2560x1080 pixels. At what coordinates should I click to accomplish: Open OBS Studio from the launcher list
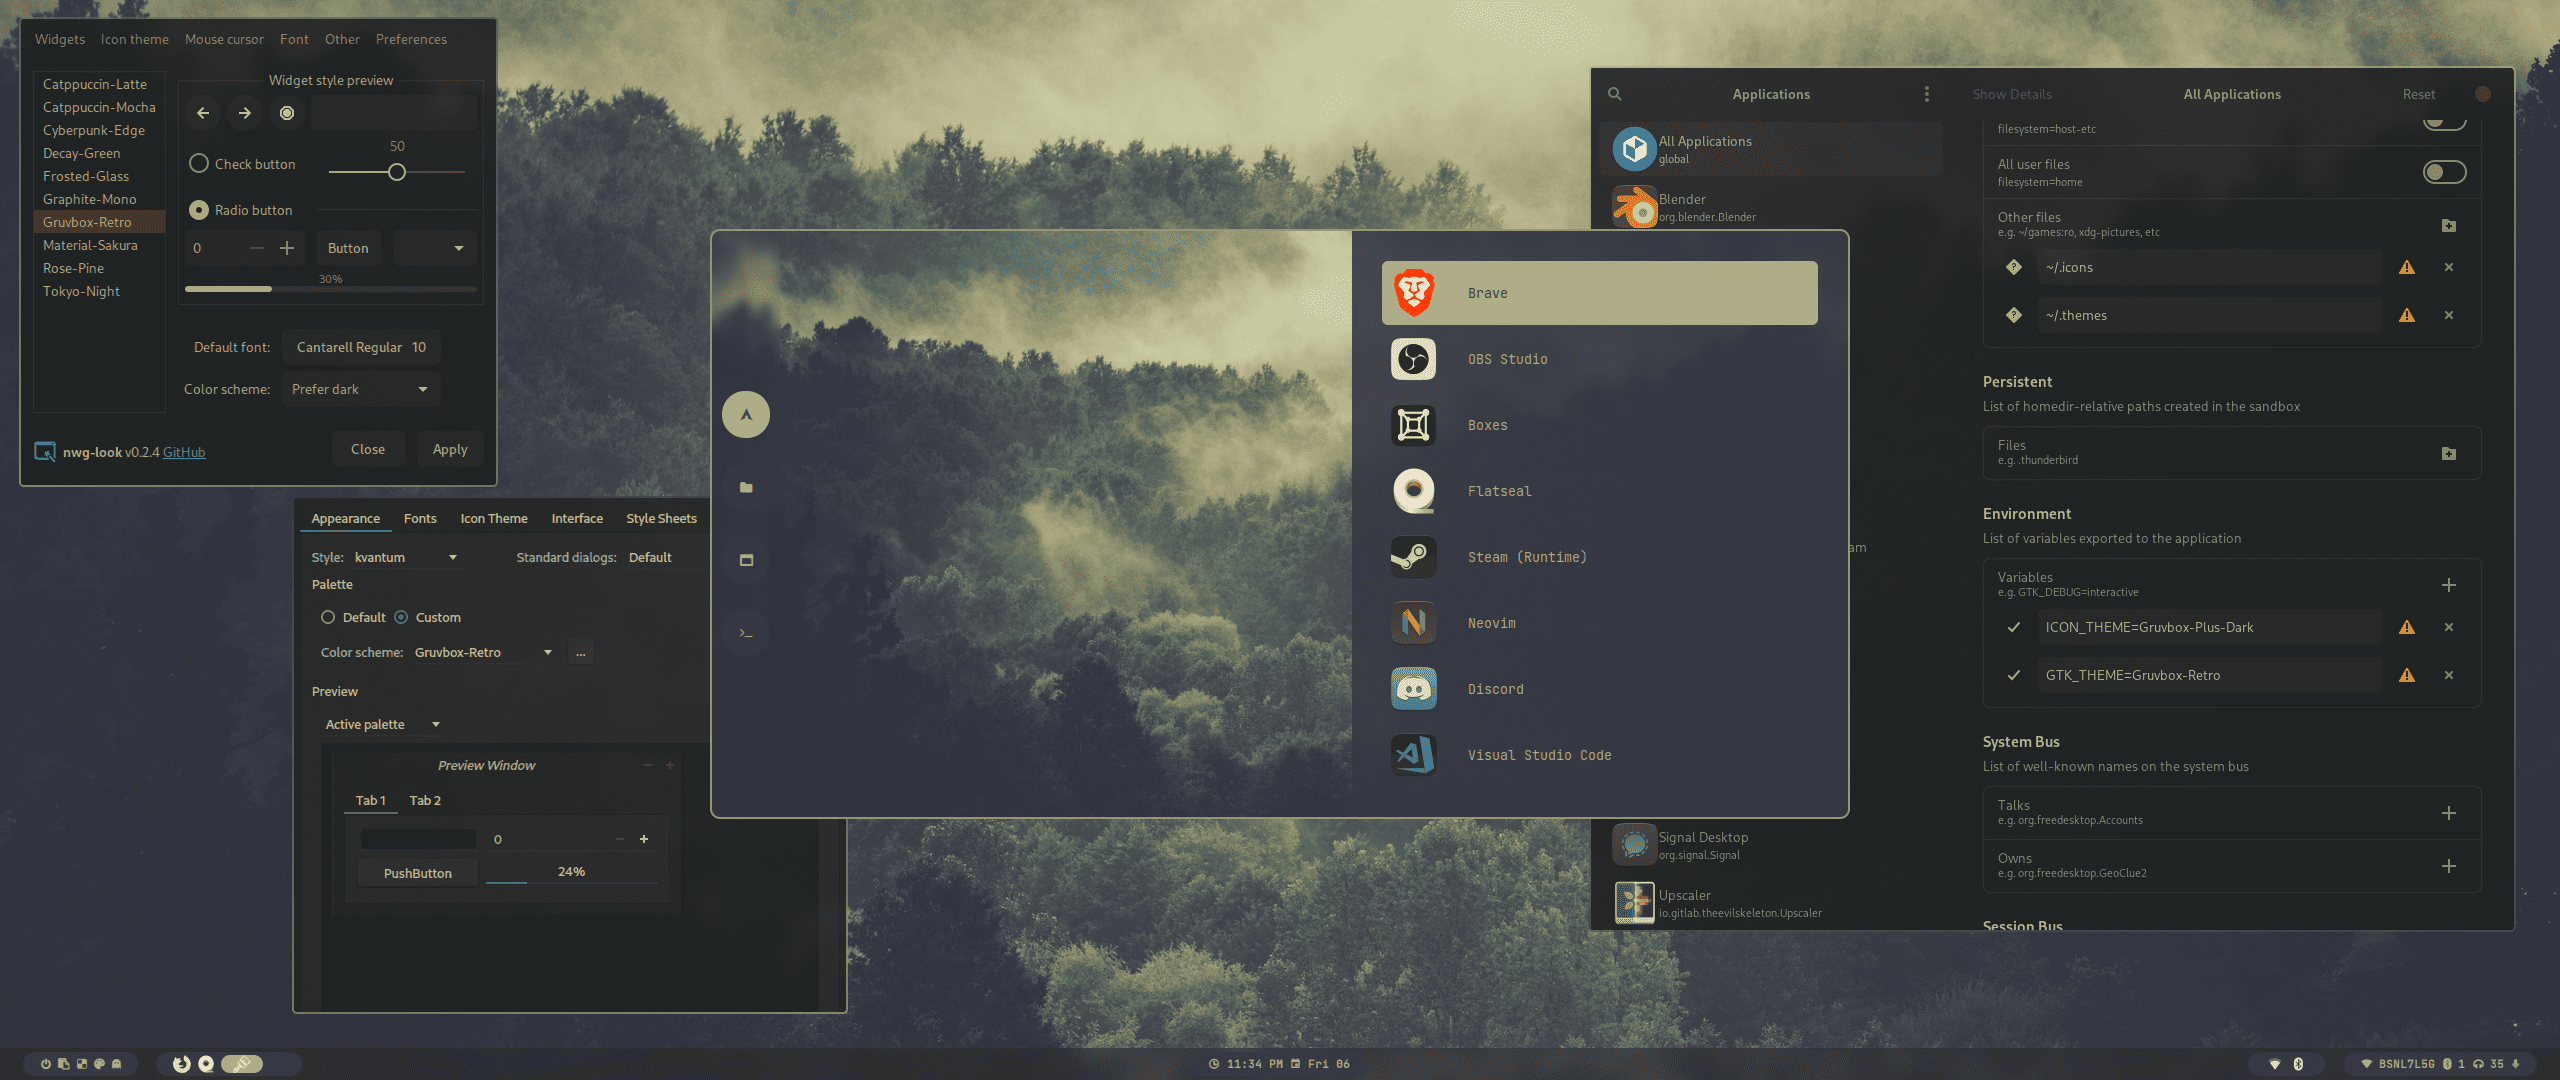[x=1507, y=359]
